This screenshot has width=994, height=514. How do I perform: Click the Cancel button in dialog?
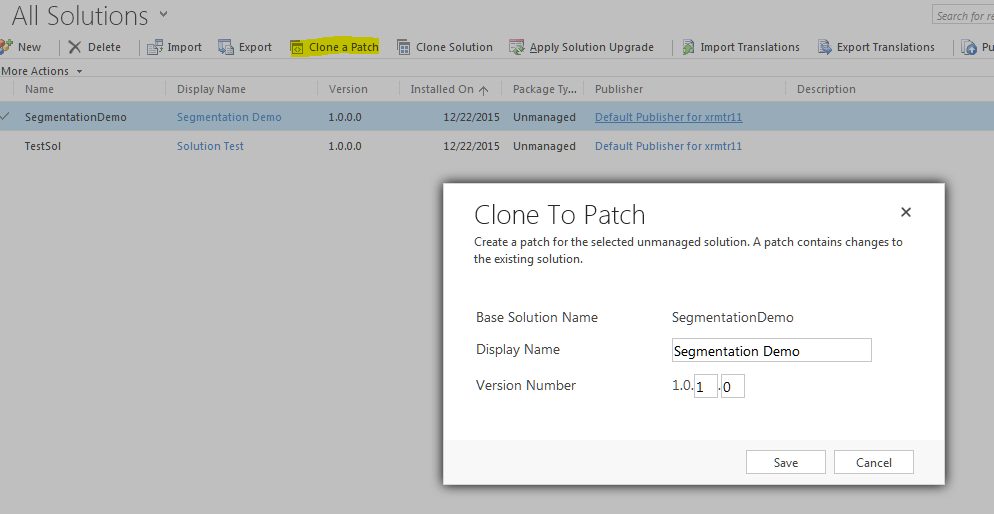point(874,463)
